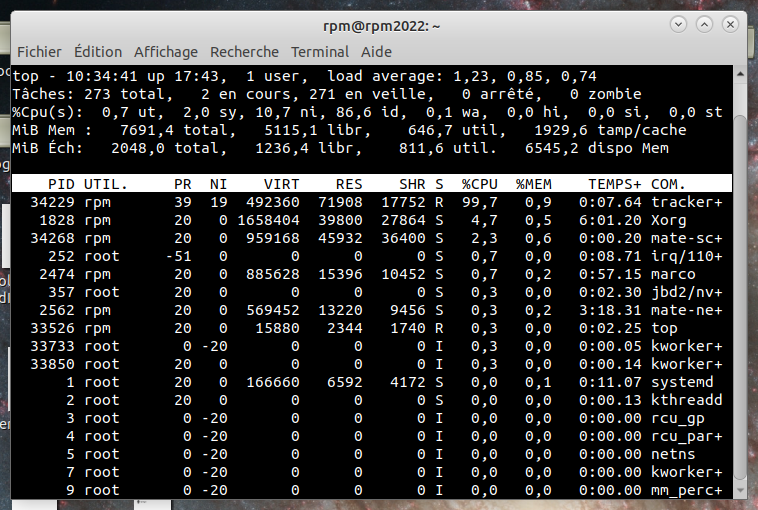
Task: Click the Xorg process row
Action: [370, 220]
